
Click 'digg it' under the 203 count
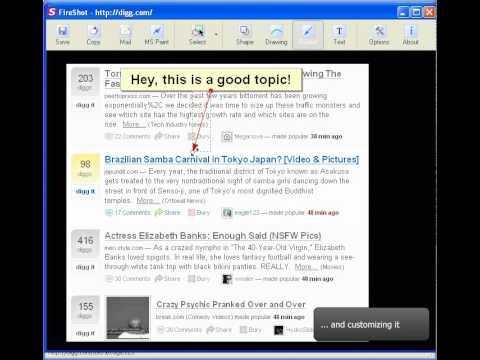85,105
